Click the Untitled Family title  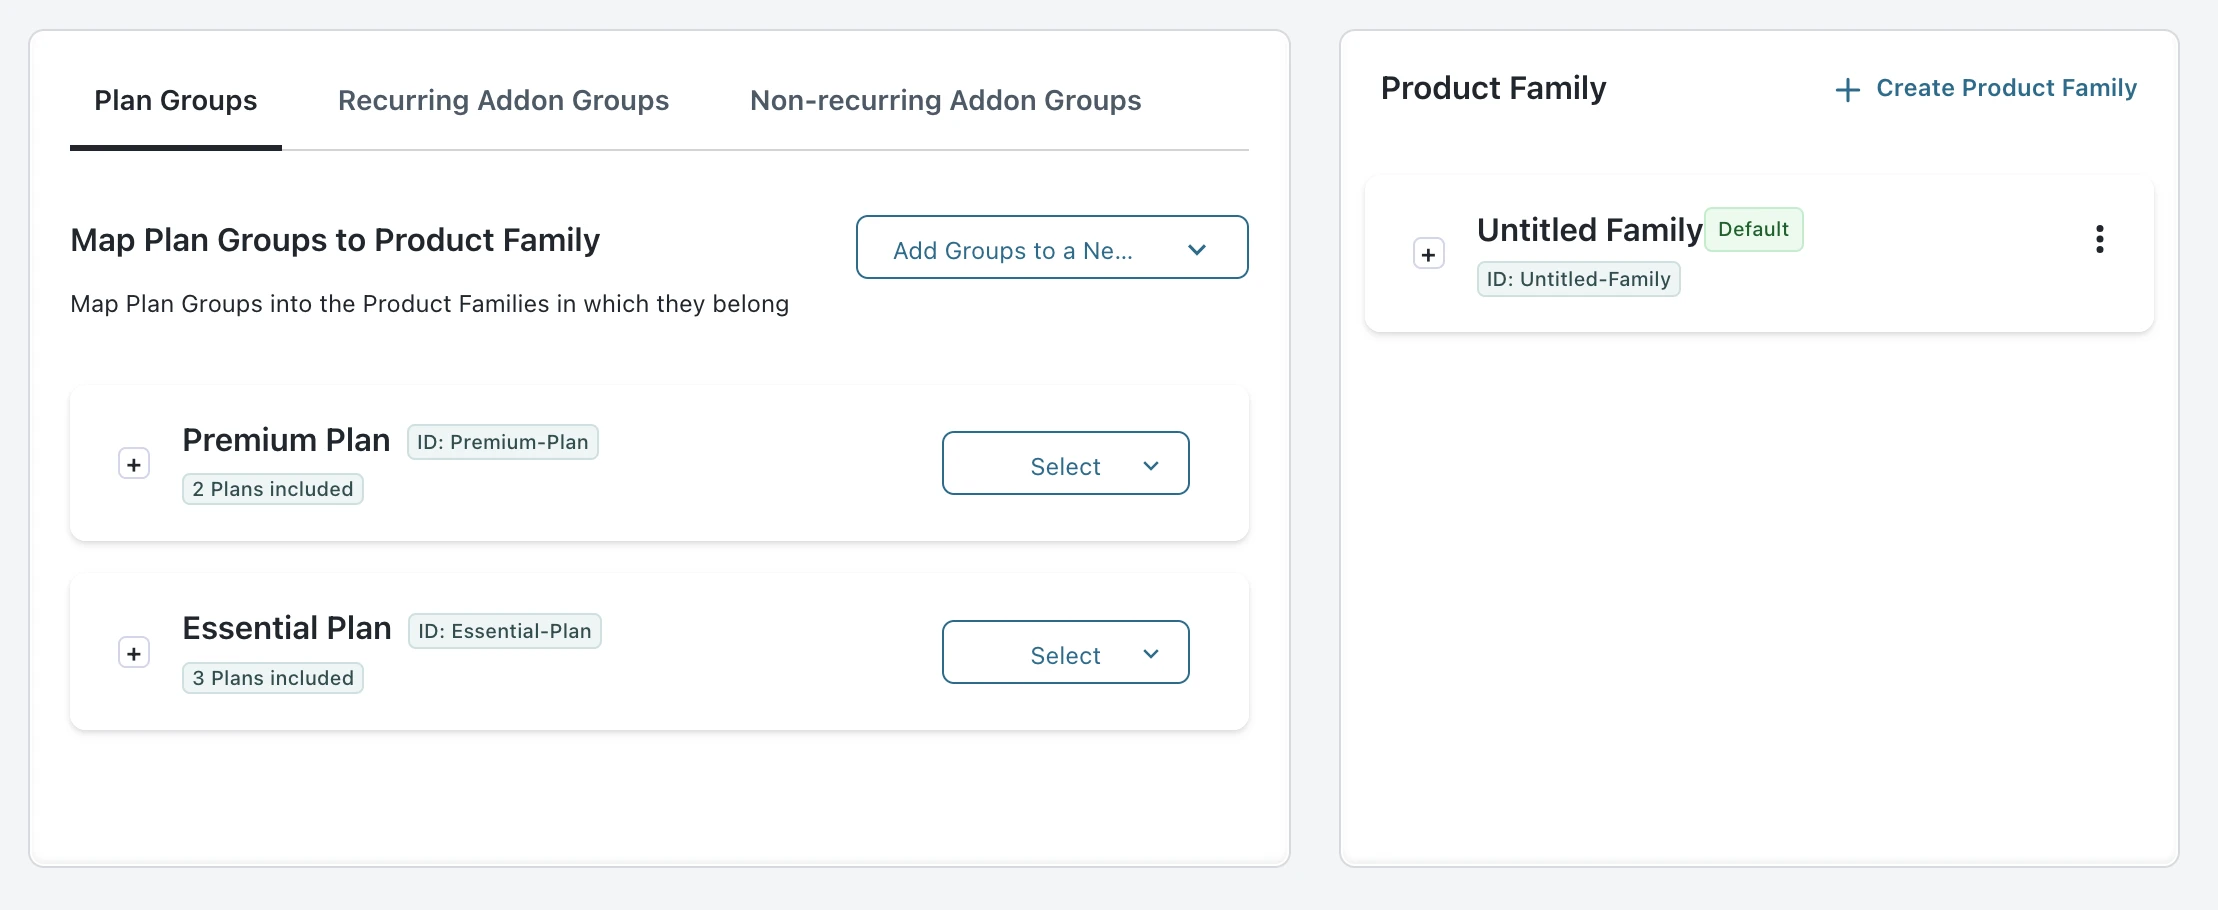[x=1588, y=230]
